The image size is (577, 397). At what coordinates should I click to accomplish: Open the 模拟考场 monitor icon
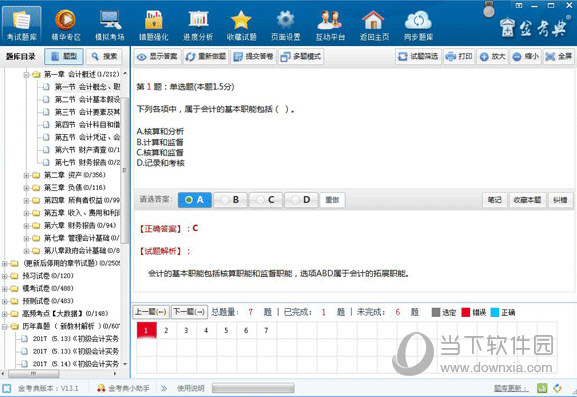click(x=110, y=25)
